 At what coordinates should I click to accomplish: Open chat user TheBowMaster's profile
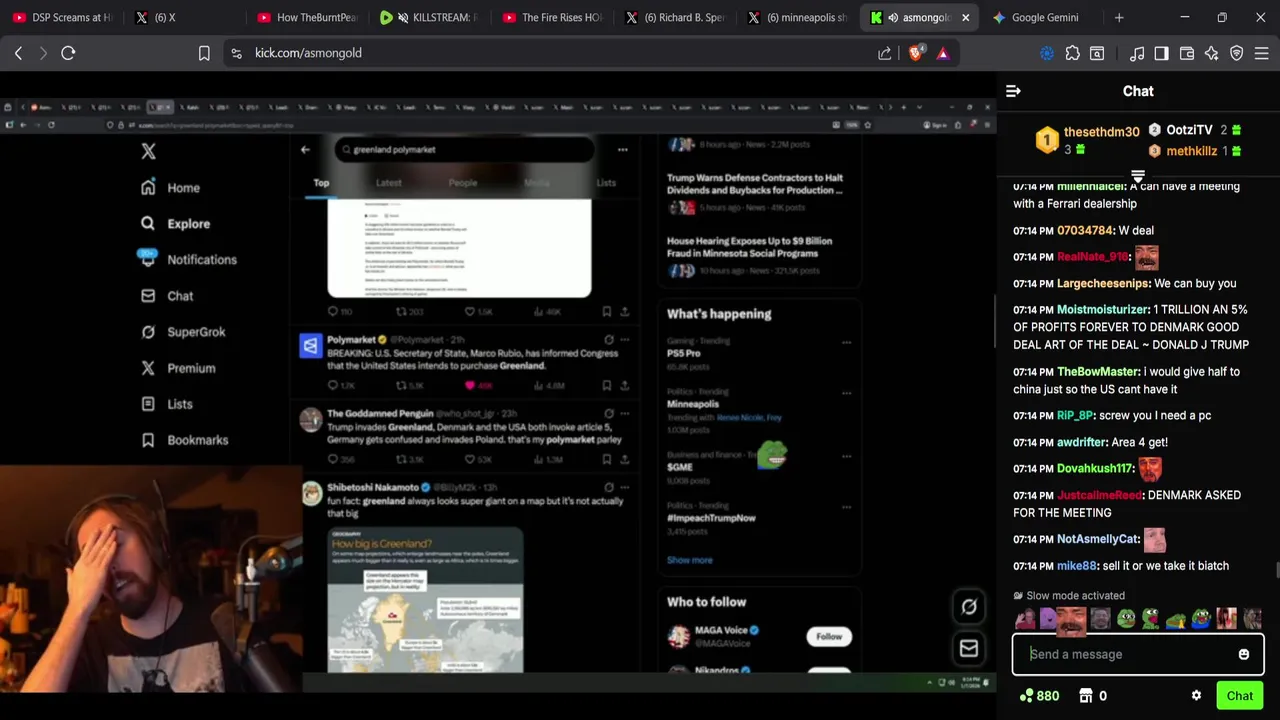click(1098, 372)
